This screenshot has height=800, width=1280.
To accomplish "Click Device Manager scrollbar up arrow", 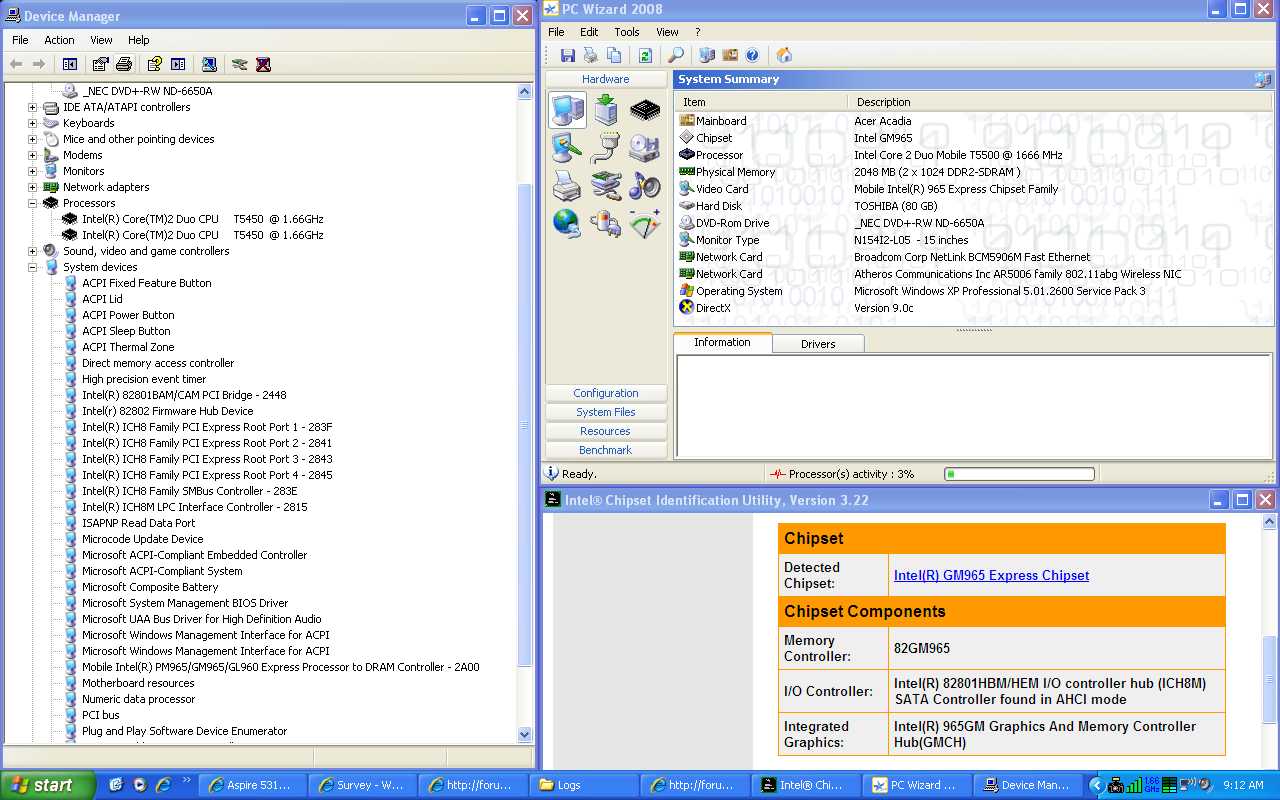I will pyautogui.click(x=525, y=91).
